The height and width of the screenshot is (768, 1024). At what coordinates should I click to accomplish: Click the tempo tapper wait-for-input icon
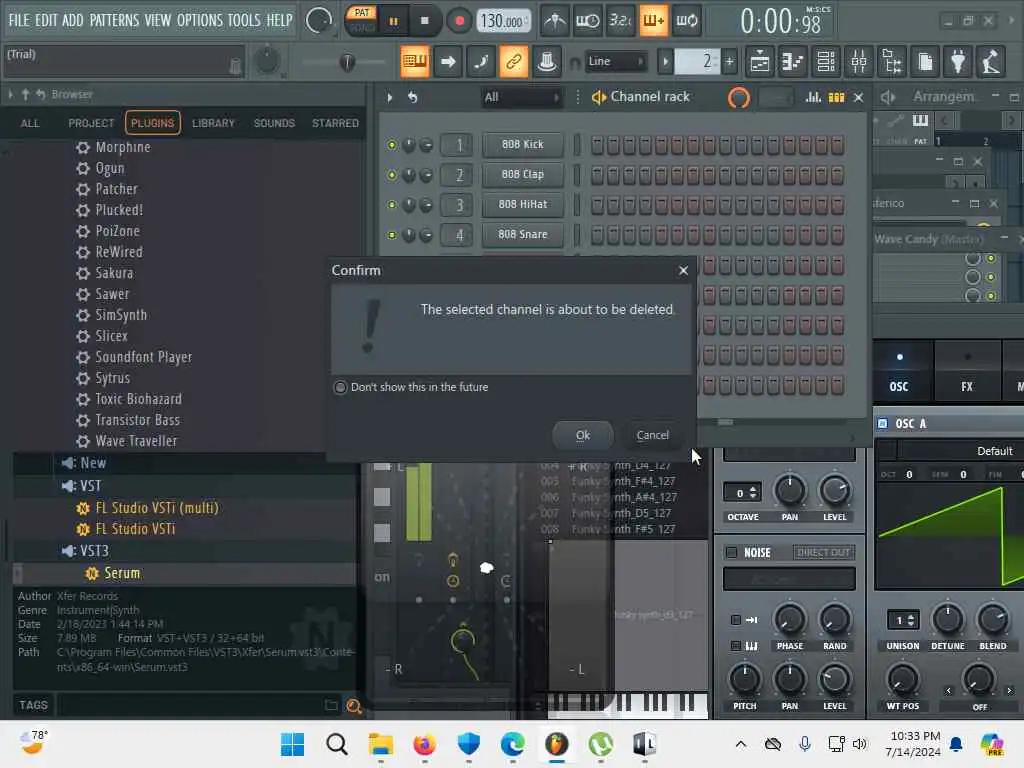click(588, 21)
